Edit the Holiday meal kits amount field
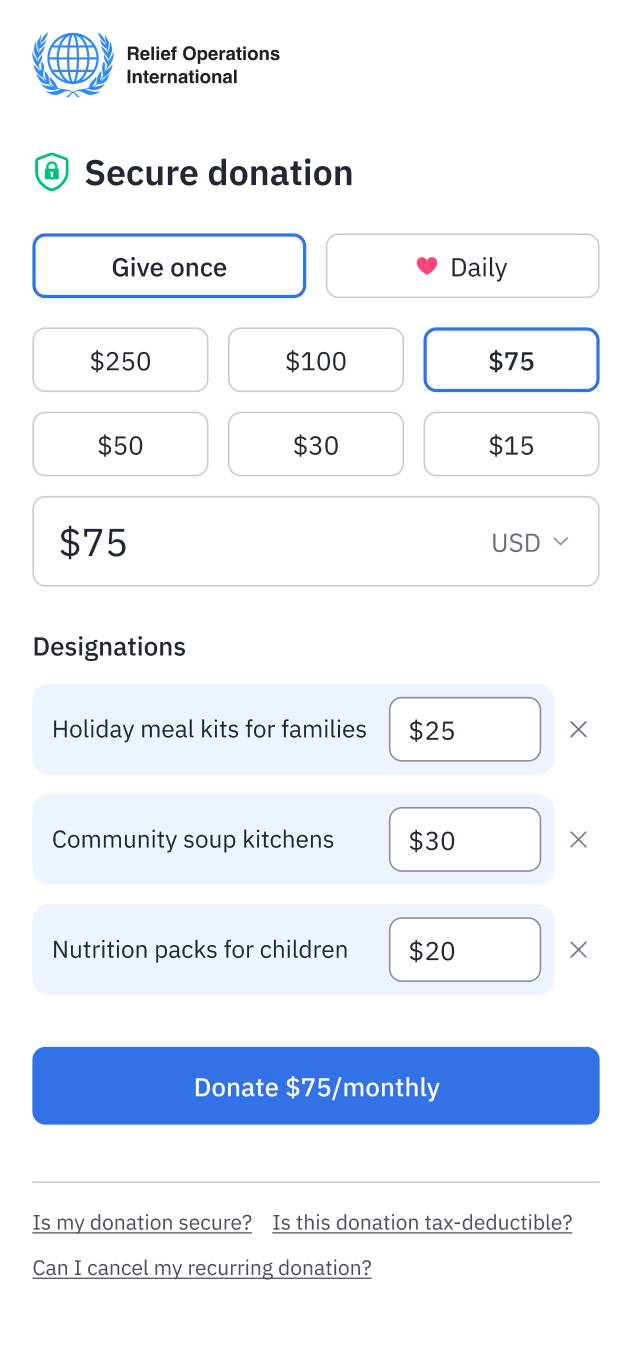Viewport: 632px width, 1360px height. [x=465, y=730]
